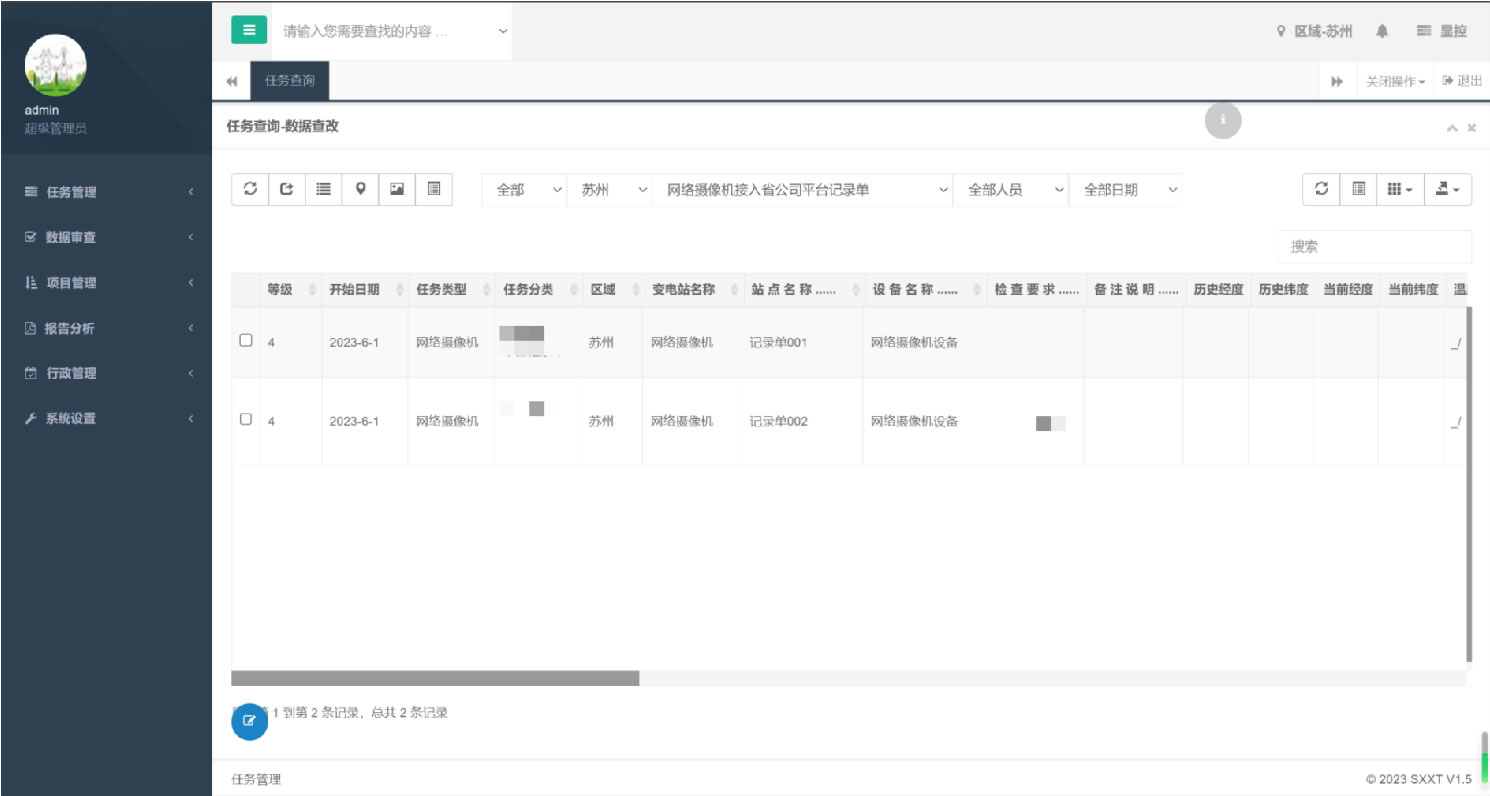Expand 任务管理 in the sidebar menu
1490x796 pixels.
tap(106, 192)
